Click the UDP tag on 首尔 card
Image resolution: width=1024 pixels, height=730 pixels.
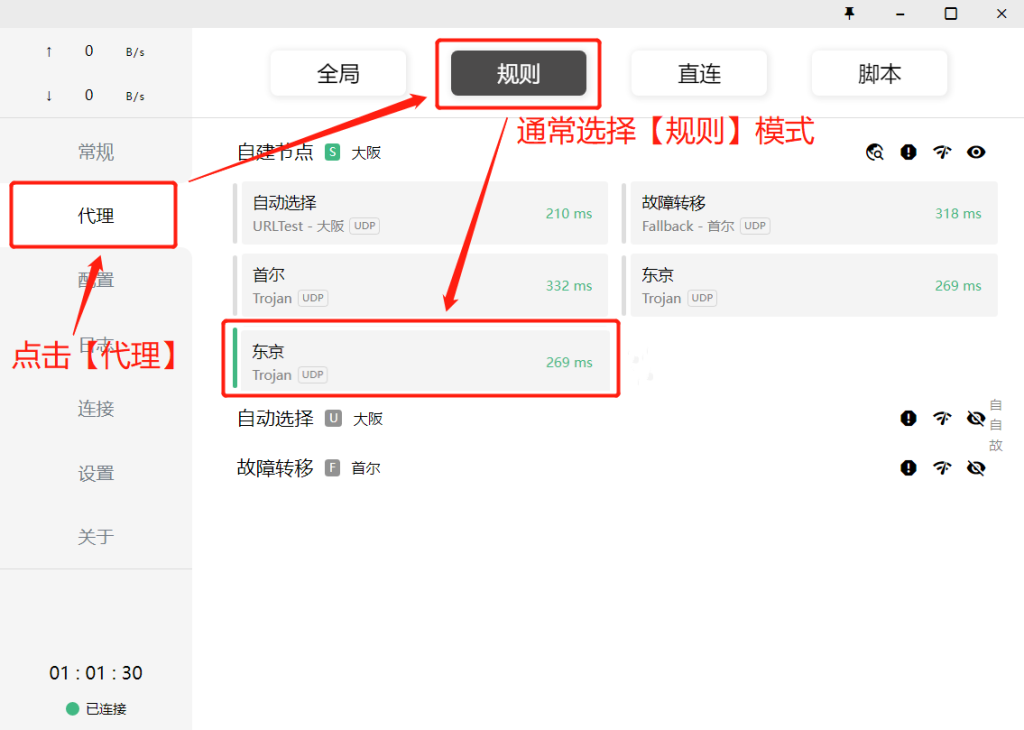(x=313, y=298)
